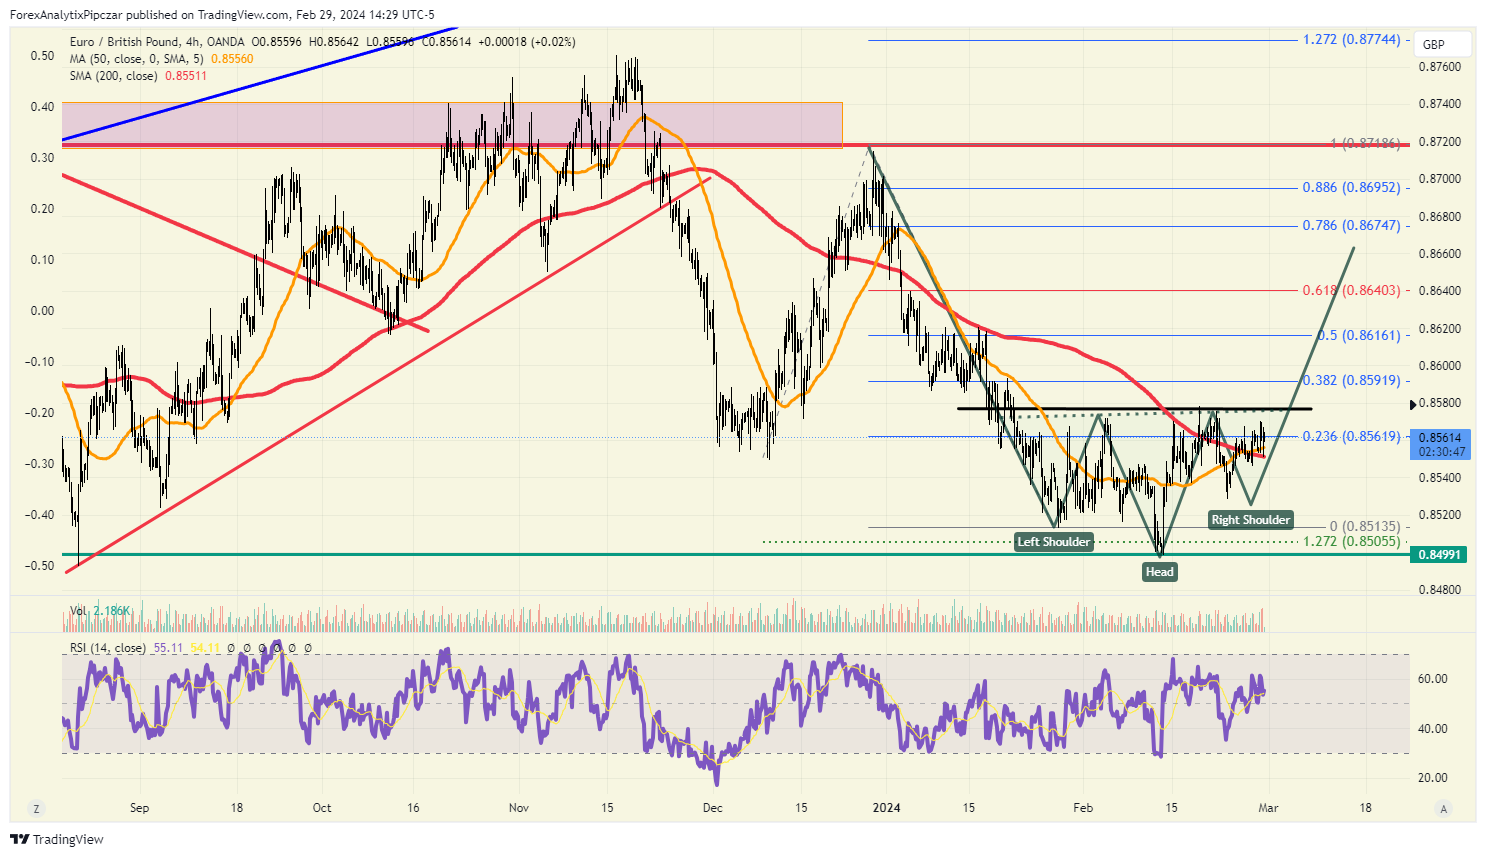Select the Head pattern label
This screenshot has height=857, width=1486.
click(1160, 572)
